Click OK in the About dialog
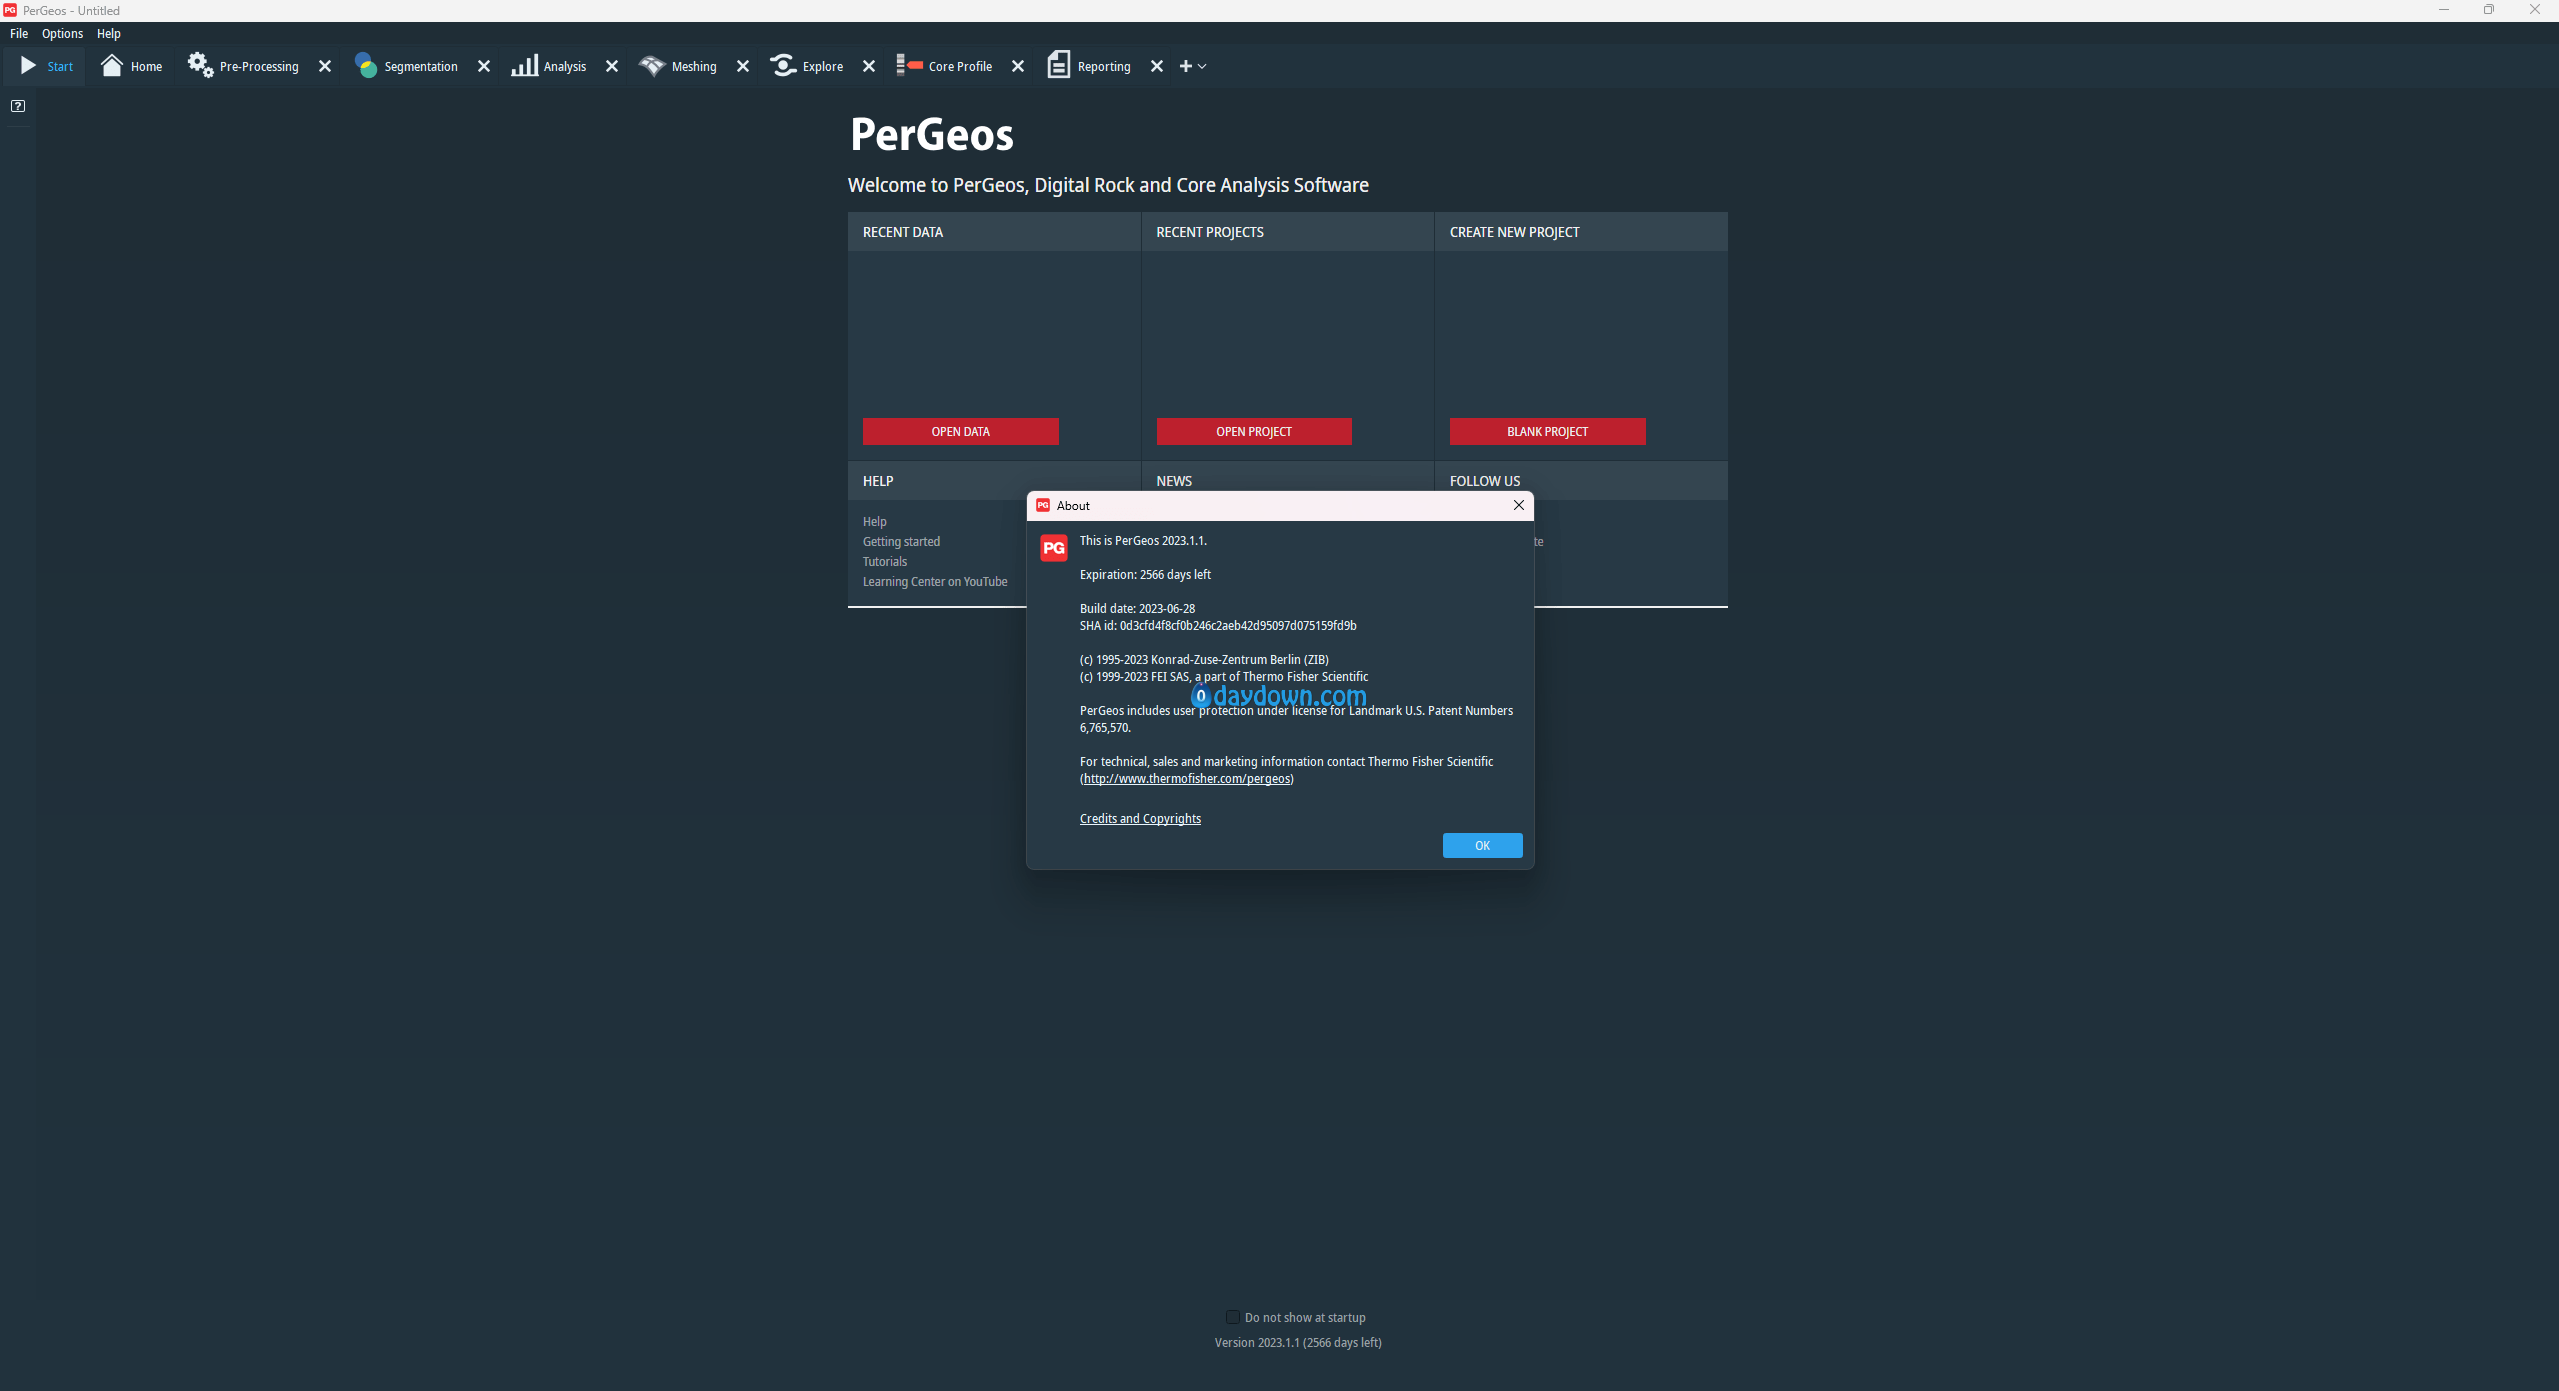This screenshot has height=1391, width=2559. point(1482,846)
